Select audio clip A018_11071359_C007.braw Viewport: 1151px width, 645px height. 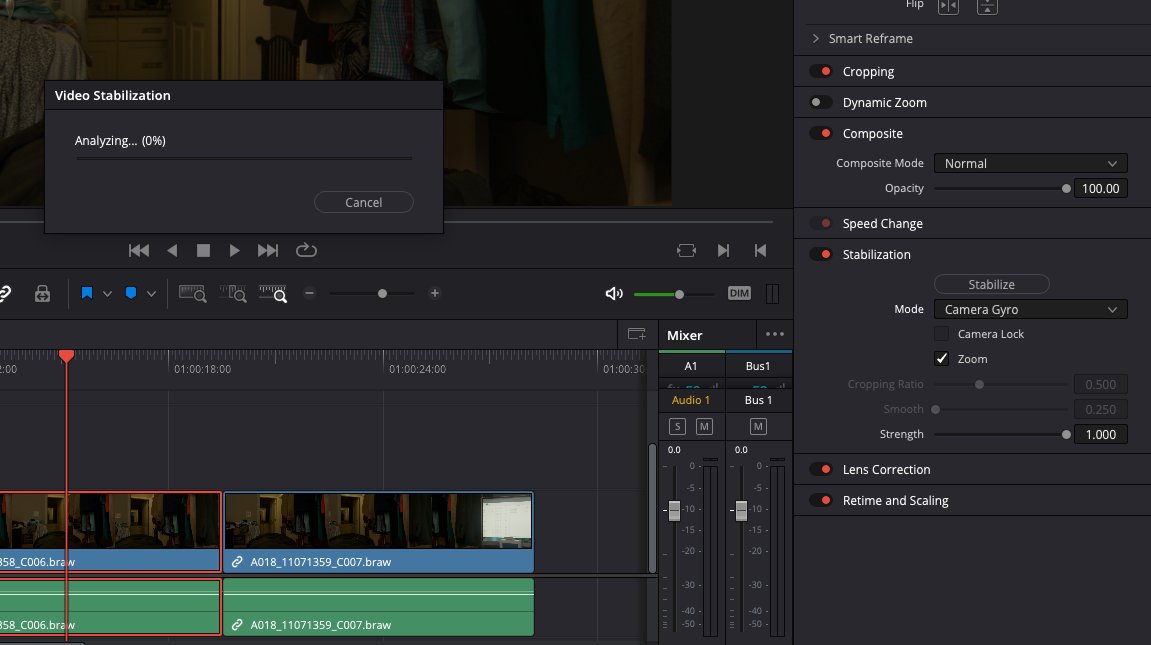click(x=378, y=607)
